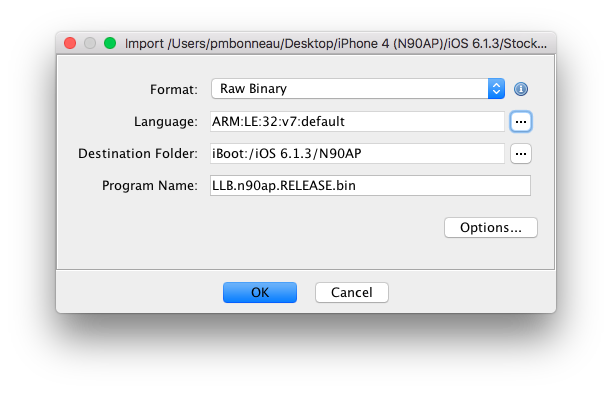Image resolution: width=612 pixels, height=393 pixels.
Task: Click the green zoom window button
Action: (110, 43)
